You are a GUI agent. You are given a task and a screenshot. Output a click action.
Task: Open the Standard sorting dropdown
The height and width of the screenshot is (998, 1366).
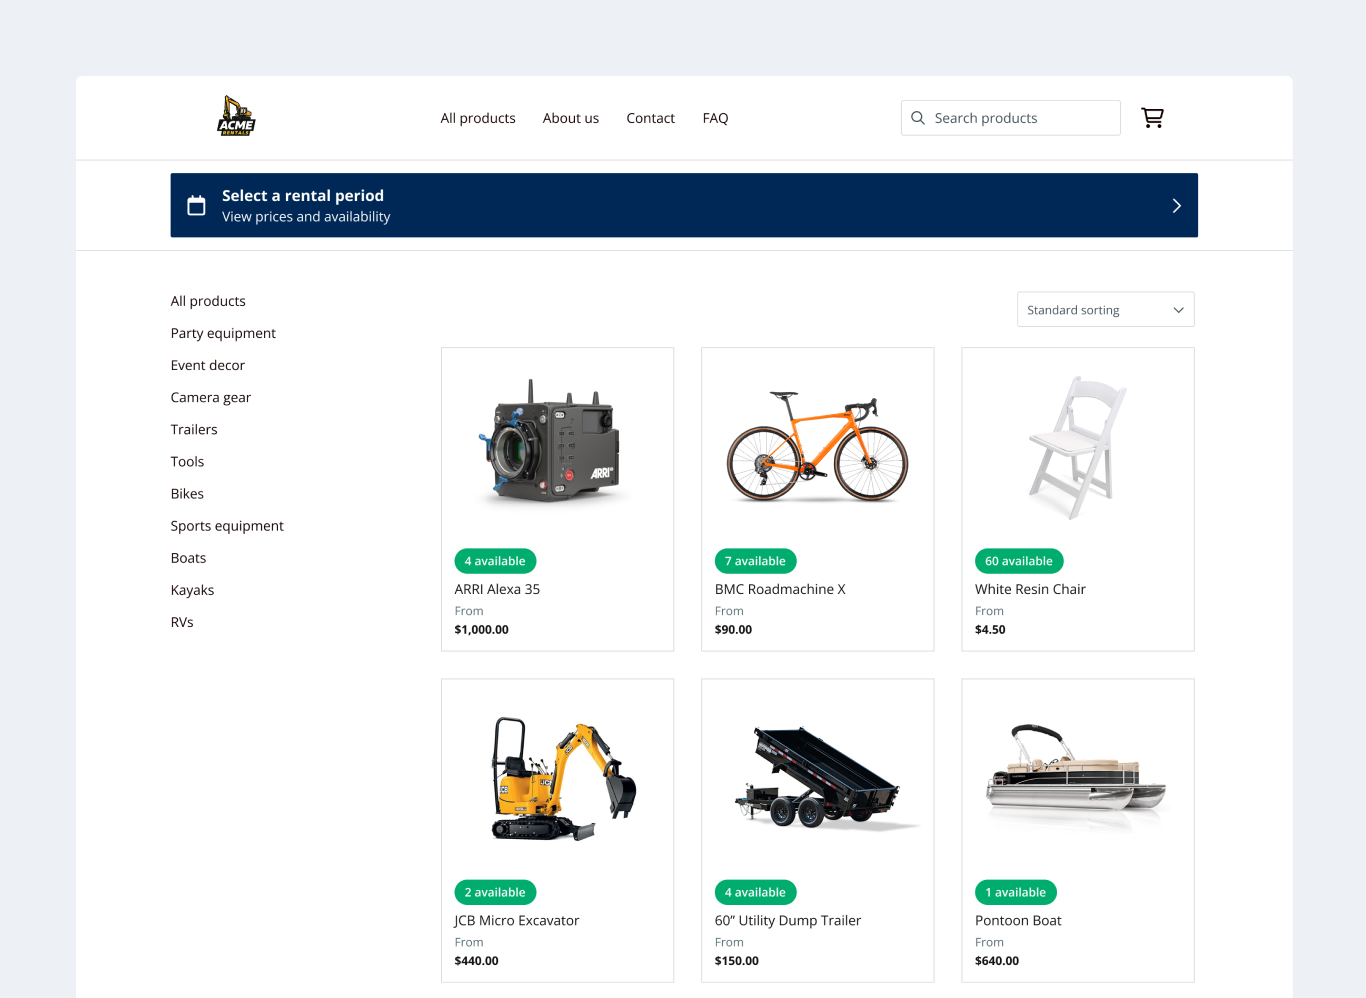[x=1105, y=309]
